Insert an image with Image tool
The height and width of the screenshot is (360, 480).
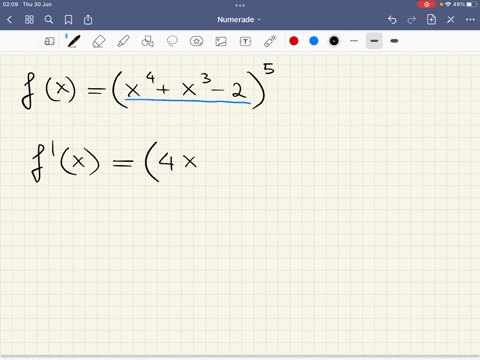(221, 41)
